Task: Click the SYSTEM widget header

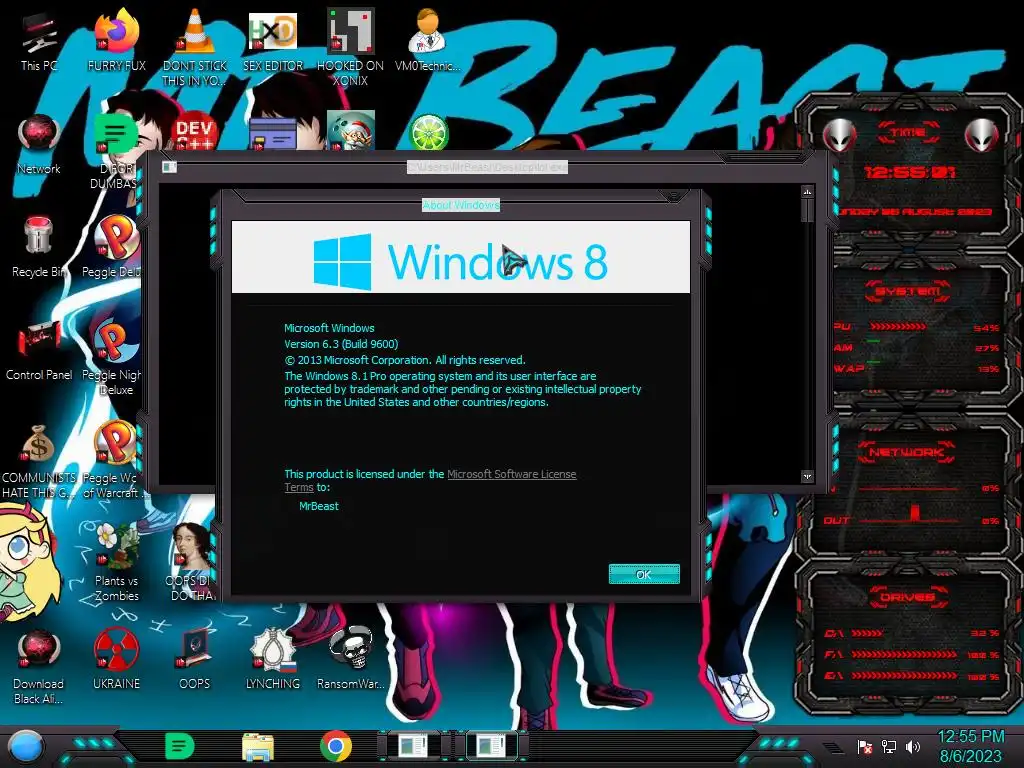Action: tap(907, 291)
